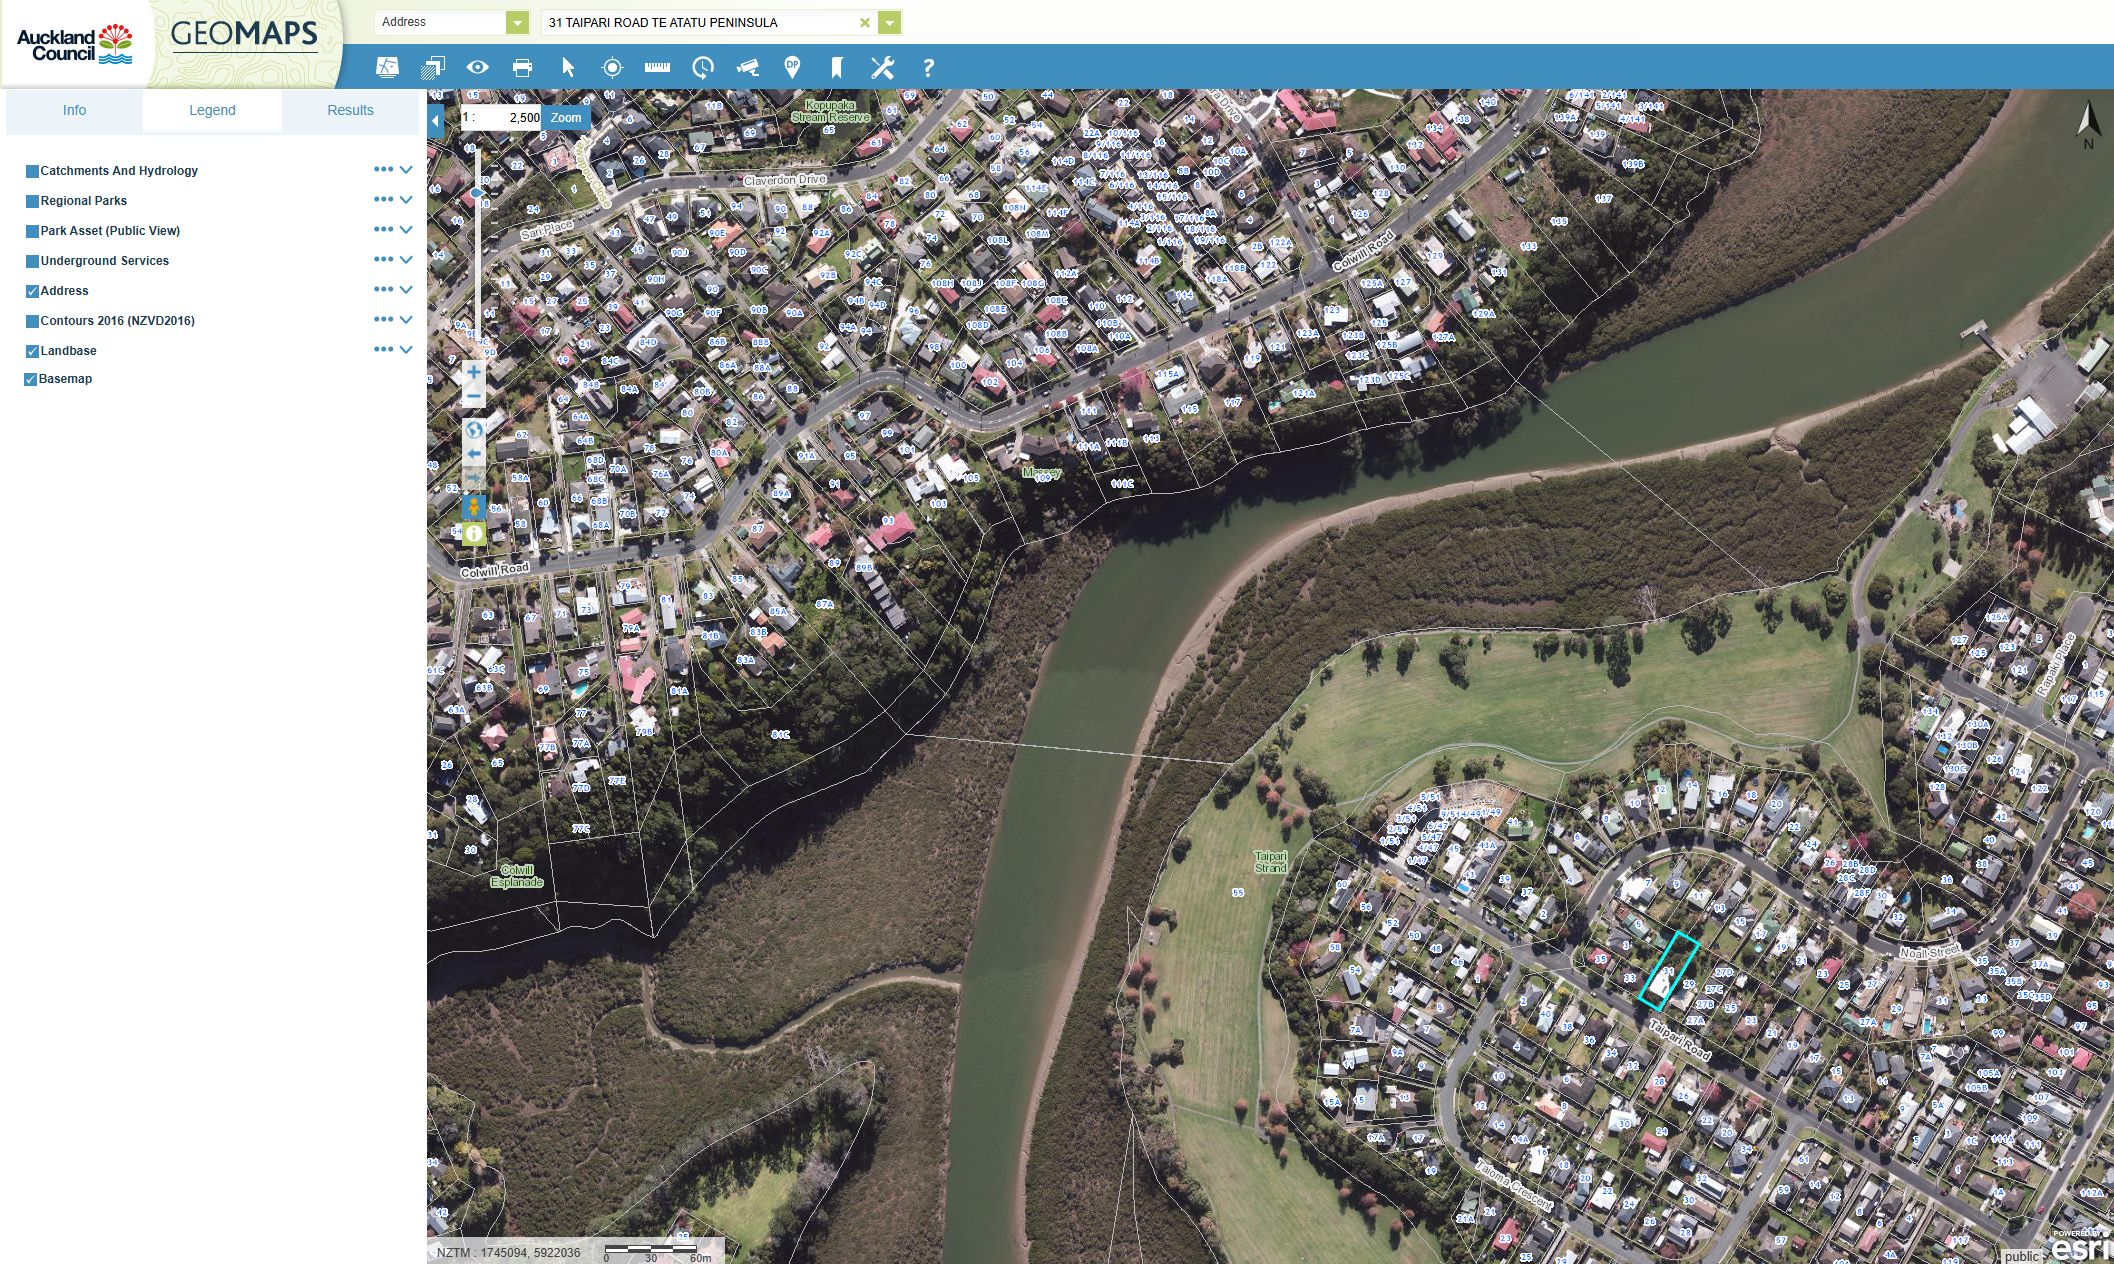Toggle the Basemap checkbox off
The image size is (2114, 1264).
click(30, 379)
